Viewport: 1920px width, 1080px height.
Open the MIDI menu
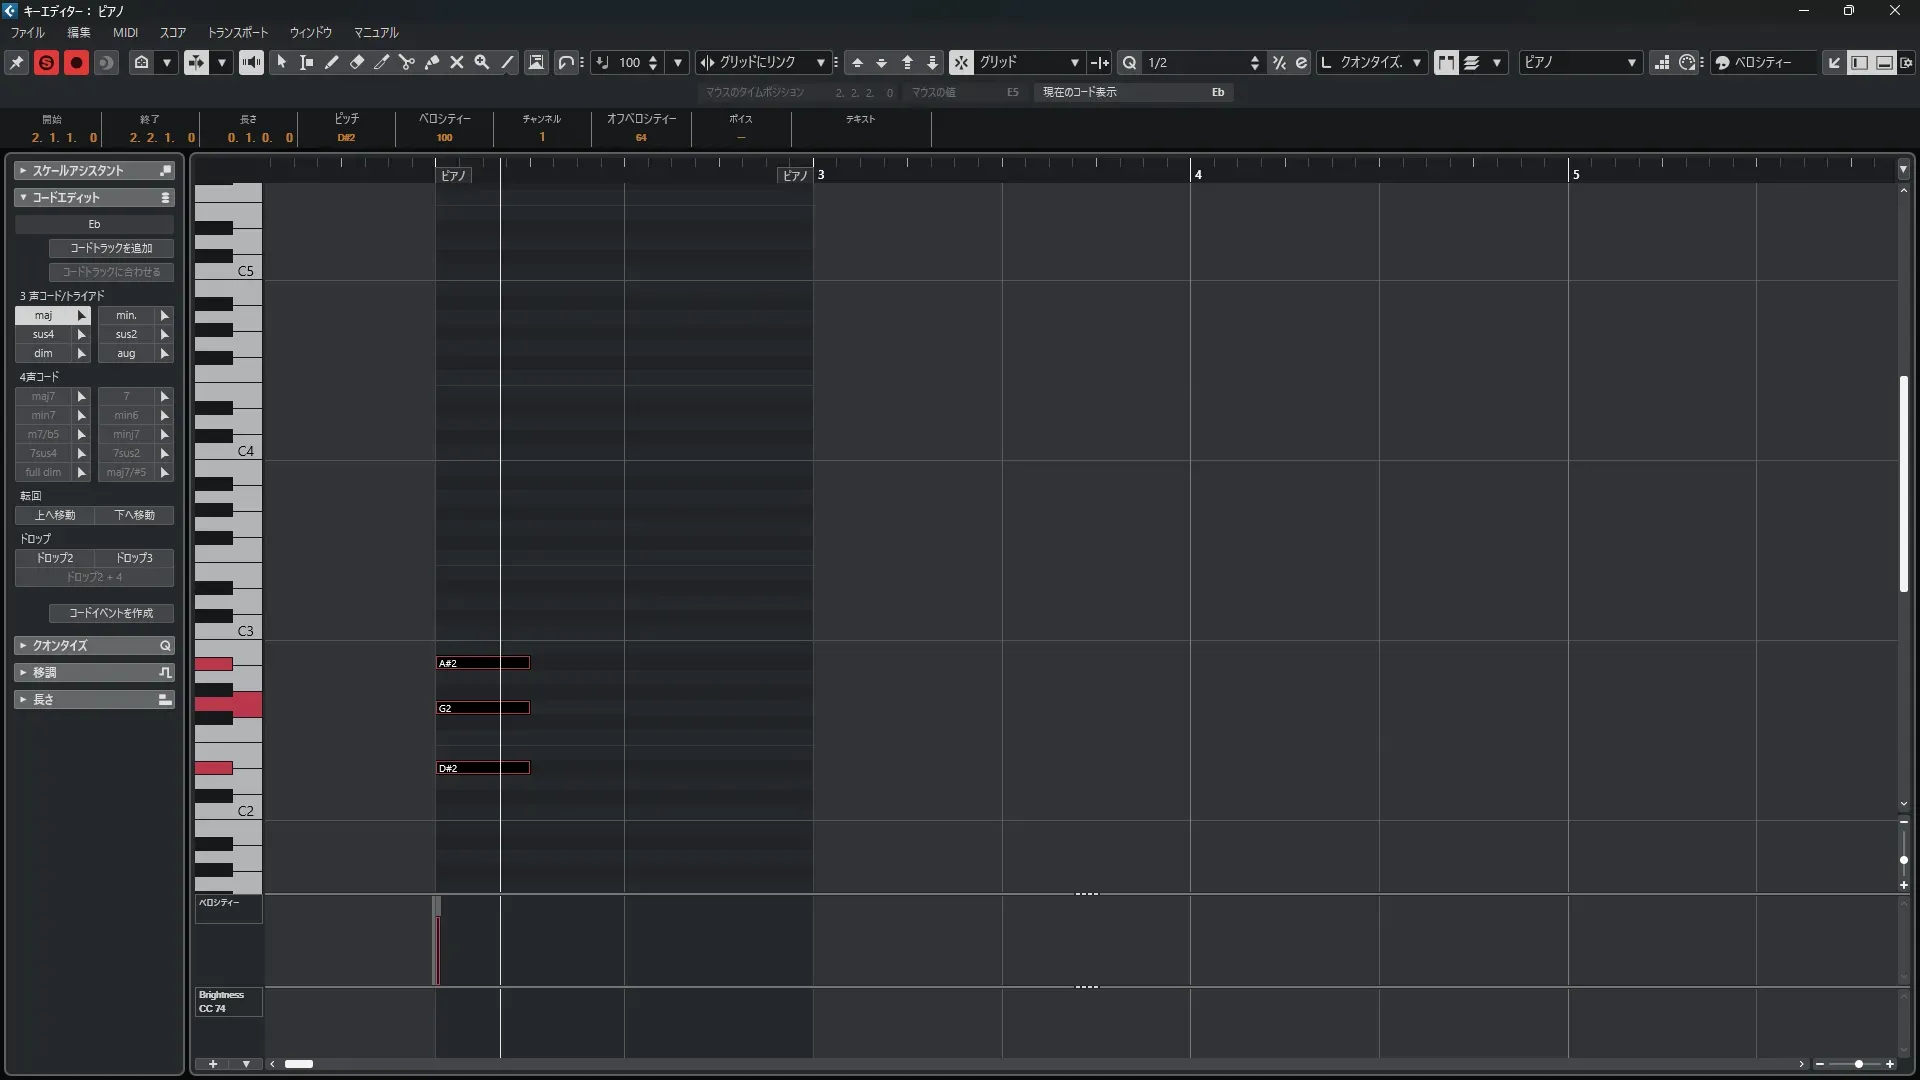click(125, 32)
